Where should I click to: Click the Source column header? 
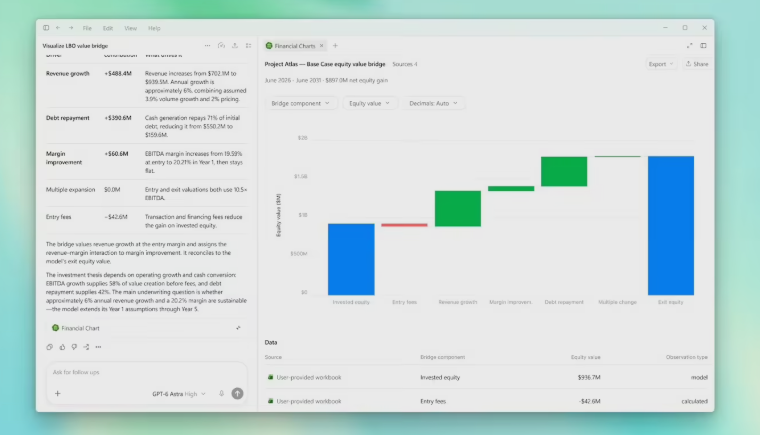273,357
